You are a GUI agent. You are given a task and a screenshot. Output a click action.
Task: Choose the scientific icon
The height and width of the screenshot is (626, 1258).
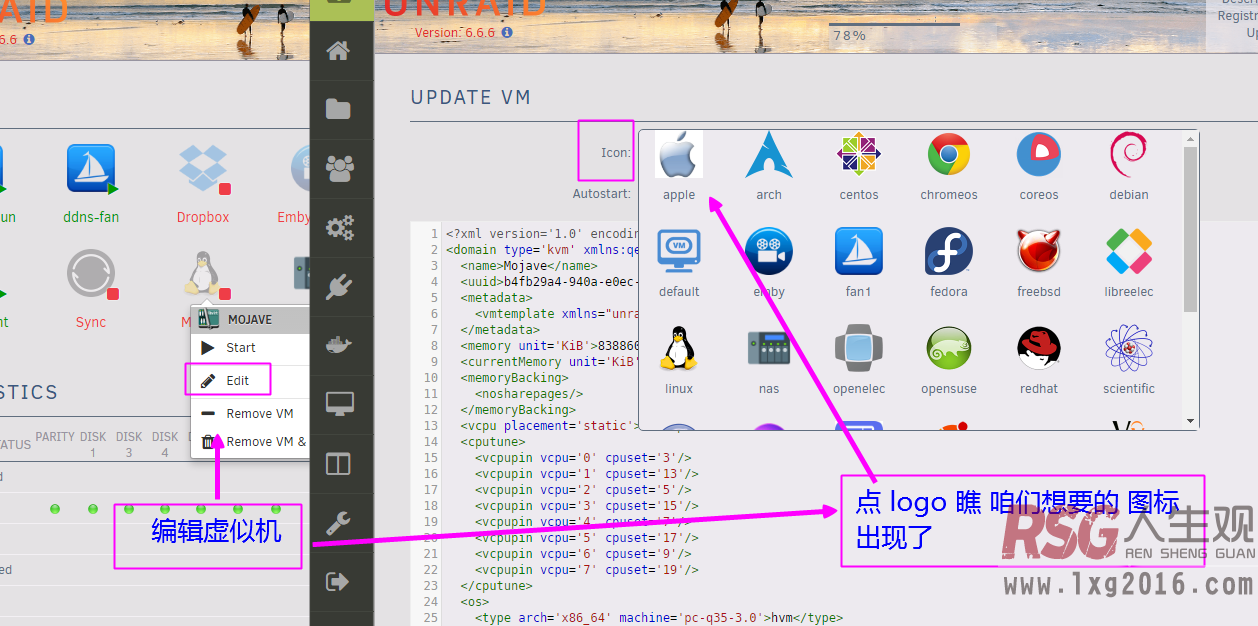[1129, 348]
